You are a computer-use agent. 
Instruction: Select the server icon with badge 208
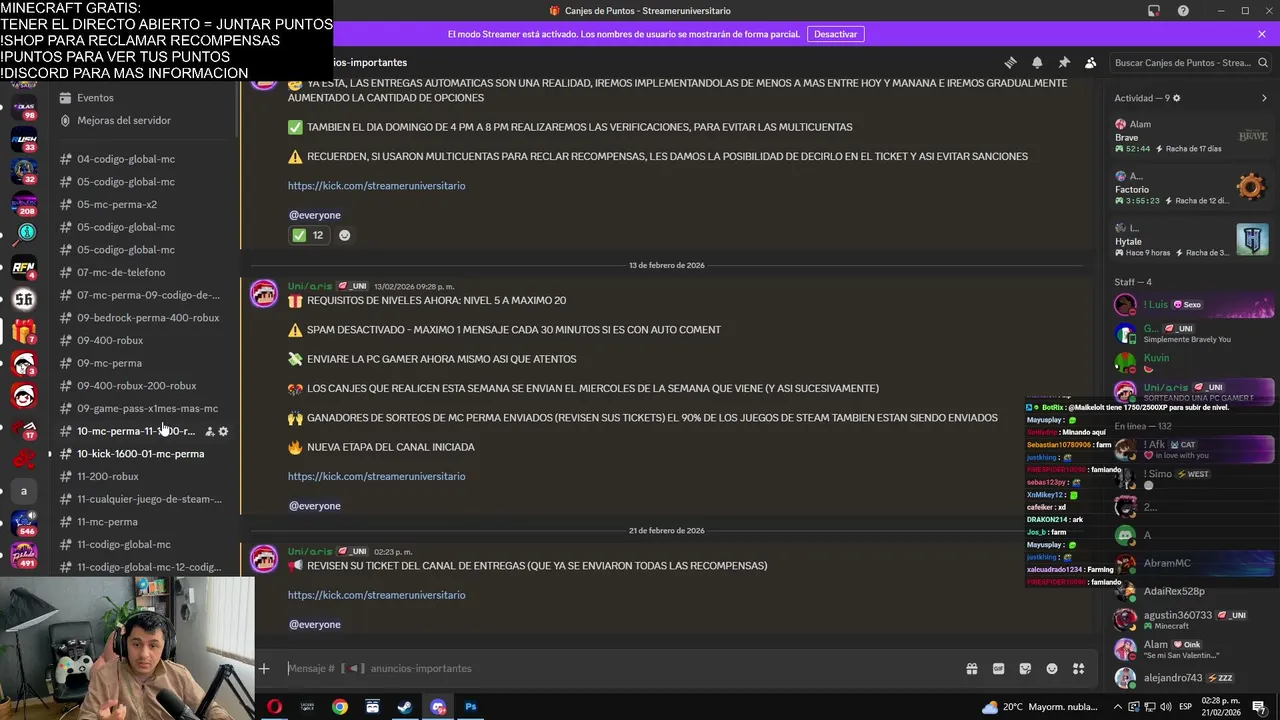pyautogui.click(x=24, y=204)
